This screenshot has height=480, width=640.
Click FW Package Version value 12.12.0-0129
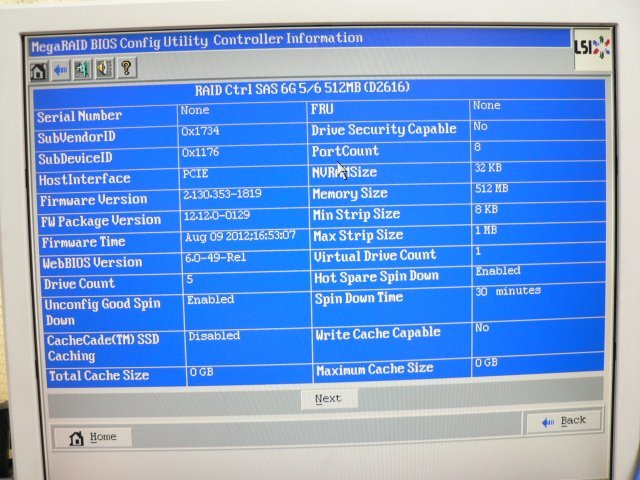tap(217, 215)
